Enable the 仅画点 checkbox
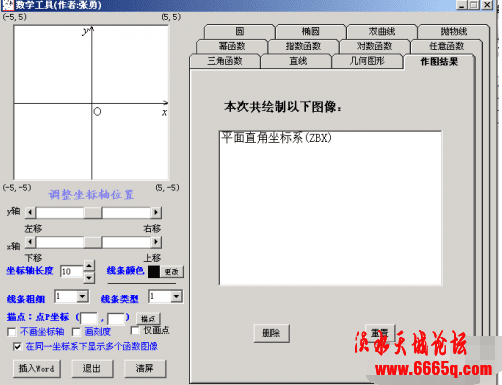This screenshot has width=502, height=385. point(135,330)
